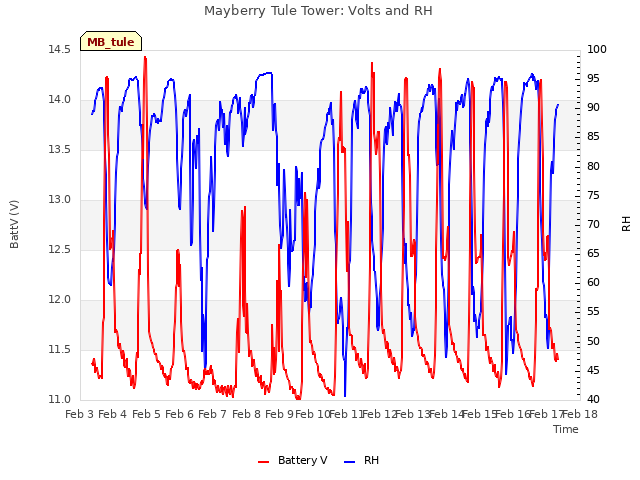Click the 85 tick on RH axis
Image resolution: width=640 pixels, height=480 pixels.
[593, 137]
